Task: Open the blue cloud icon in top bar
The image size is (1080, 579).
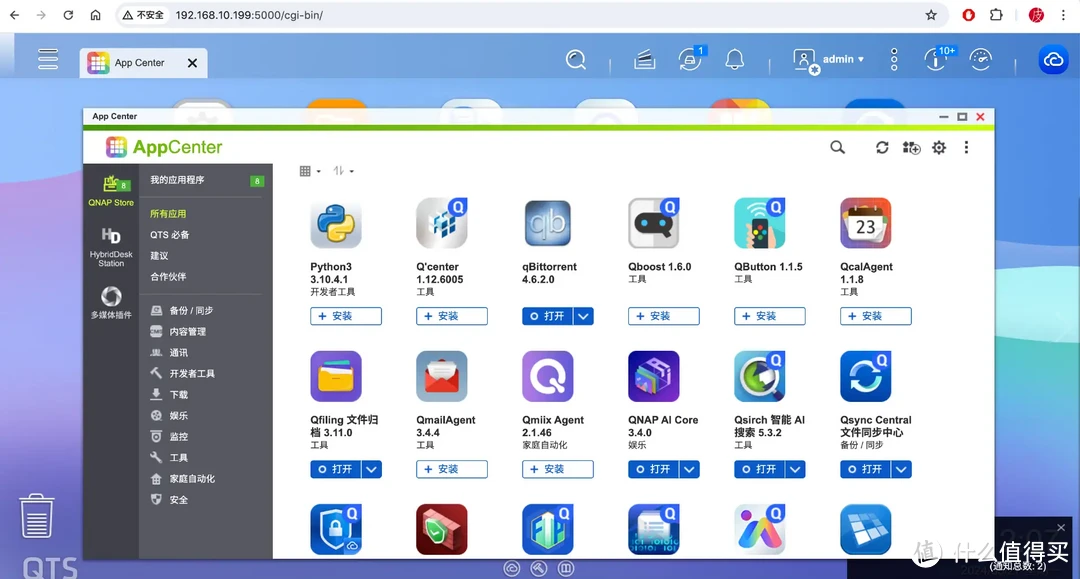Action: pos(1053,60)
